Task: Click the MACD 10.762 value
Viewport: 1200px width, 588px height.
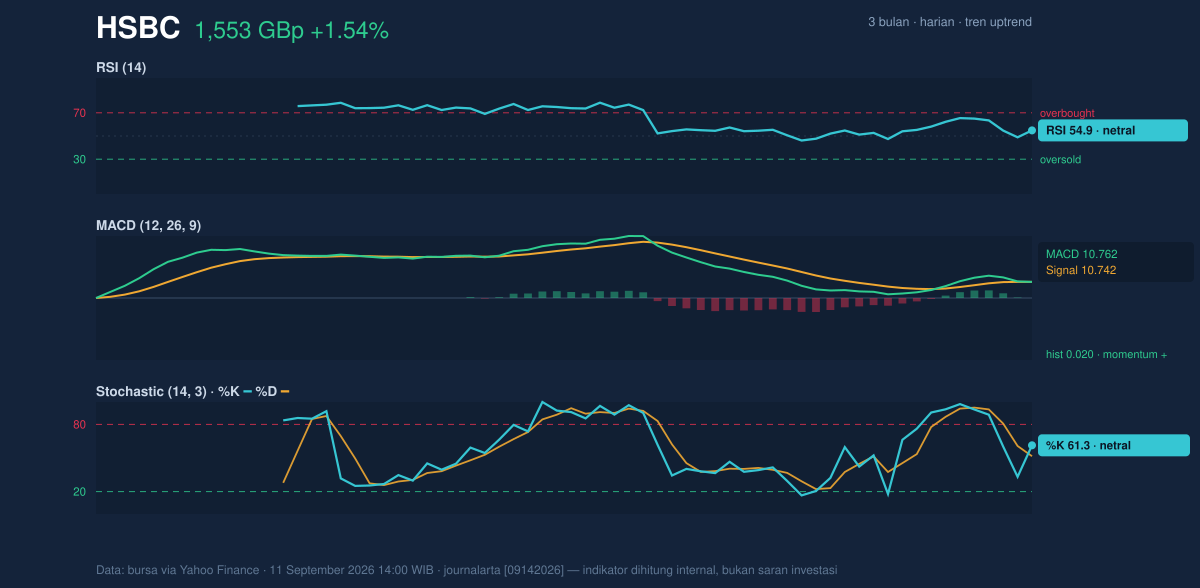Action: point(1082,254)
